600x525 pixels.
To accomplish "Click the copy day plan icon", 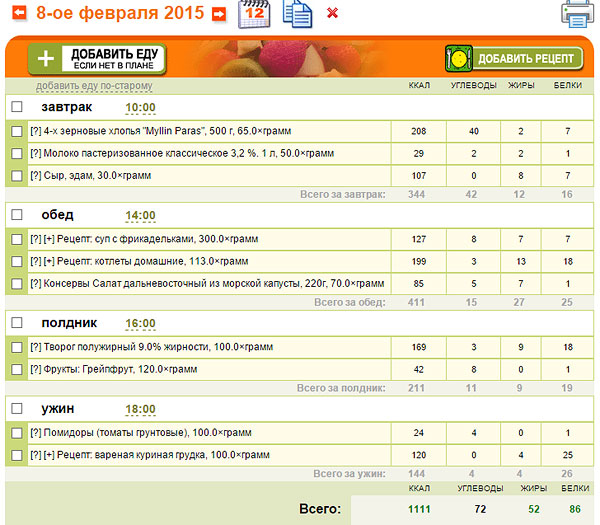I will (297, 15).
